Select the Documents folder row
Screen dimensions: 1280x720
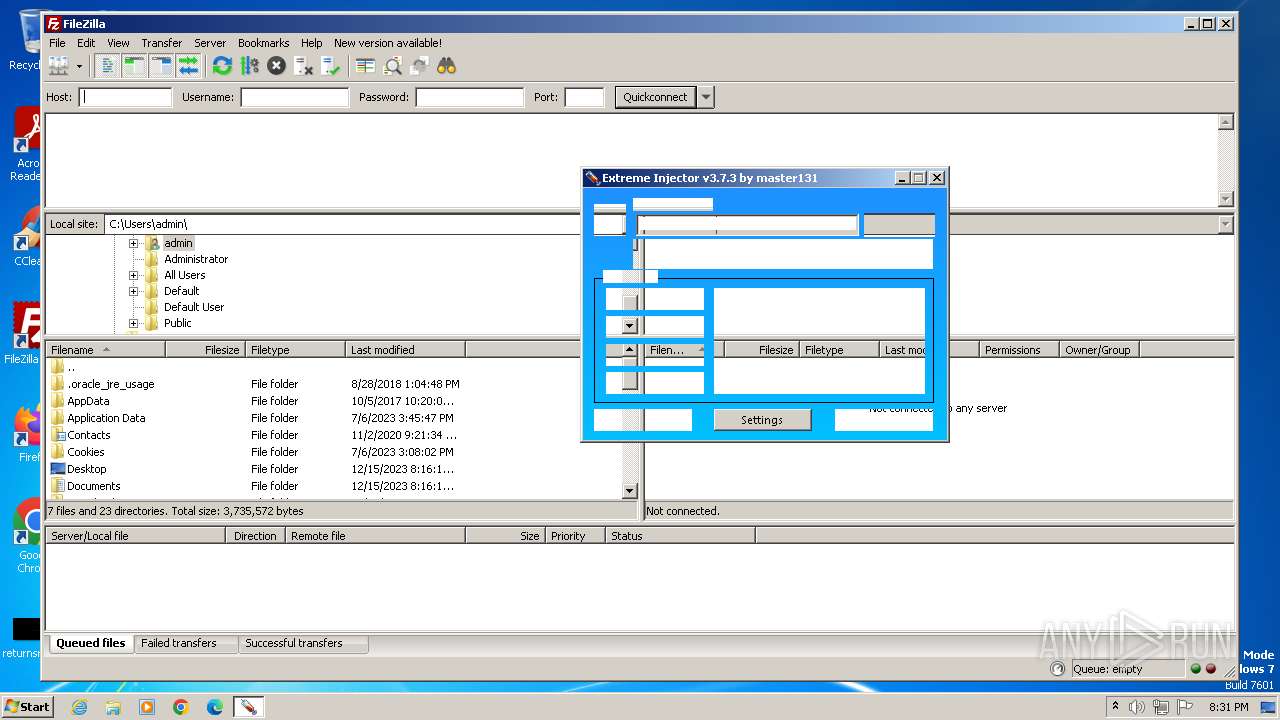pos(334,486)
